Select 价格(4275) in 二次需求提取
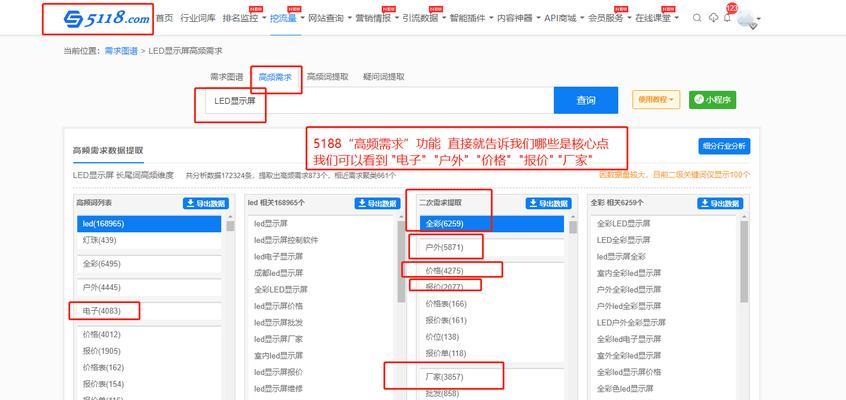The image size is (846, 400). coord(492,271)
